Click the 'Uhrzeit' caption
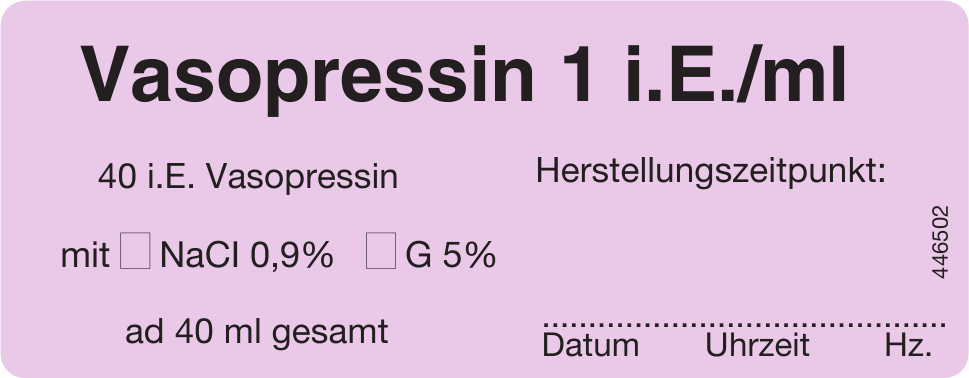Viewport: 969px width, 378px height. pyautogui.click(x=757, y=345)
